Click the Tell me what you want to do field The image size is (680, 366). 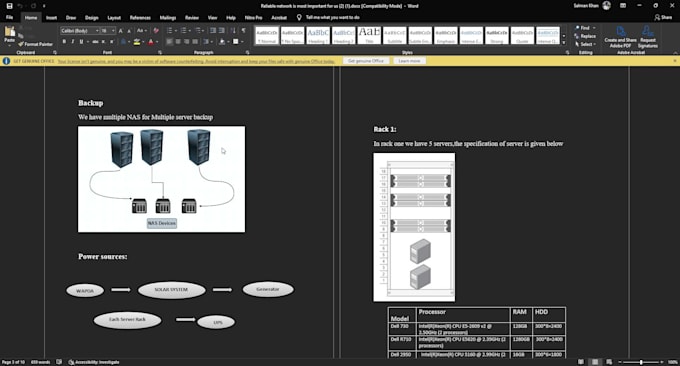(333, 17)
